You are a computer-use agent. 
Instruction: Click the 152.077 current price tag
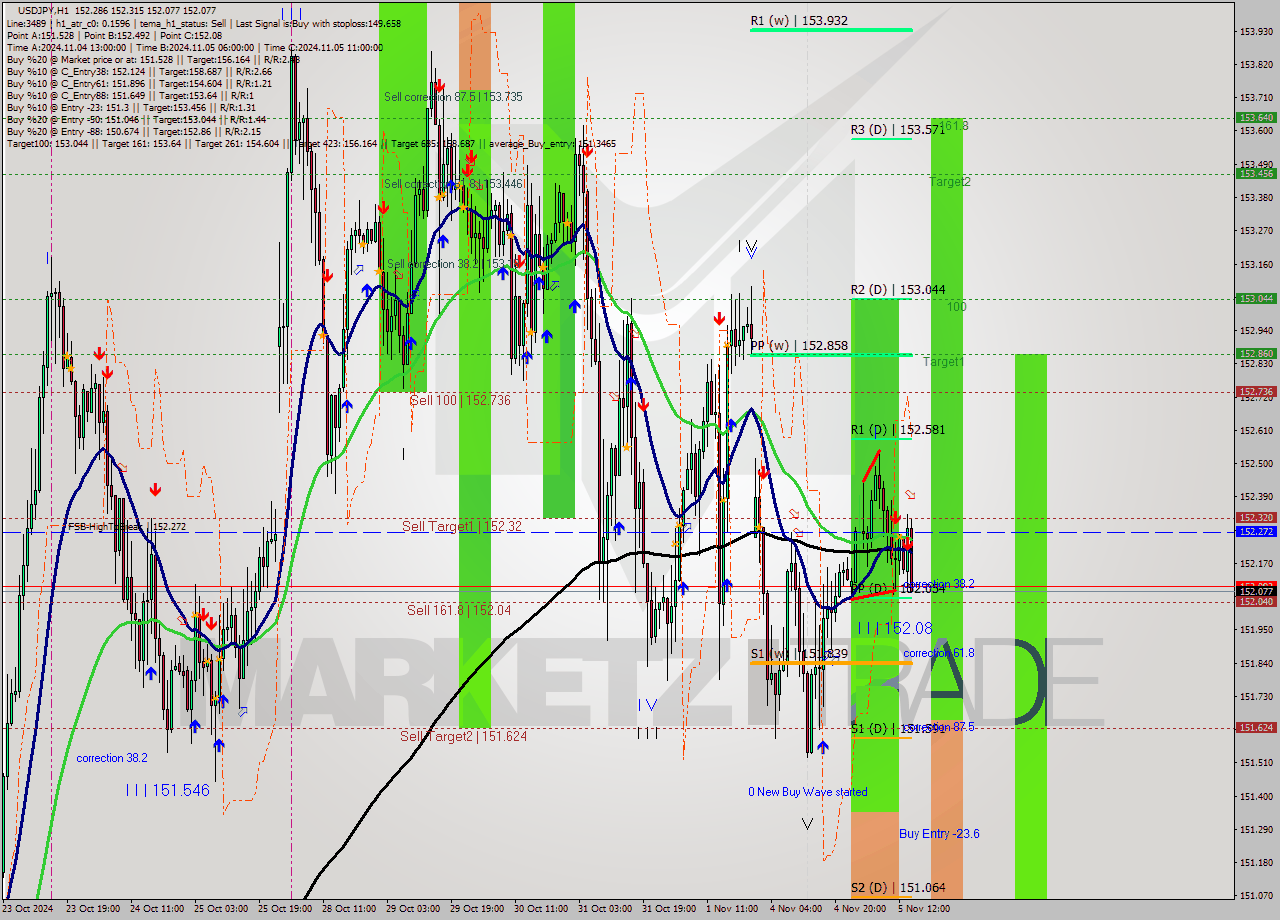(1256, 591)
